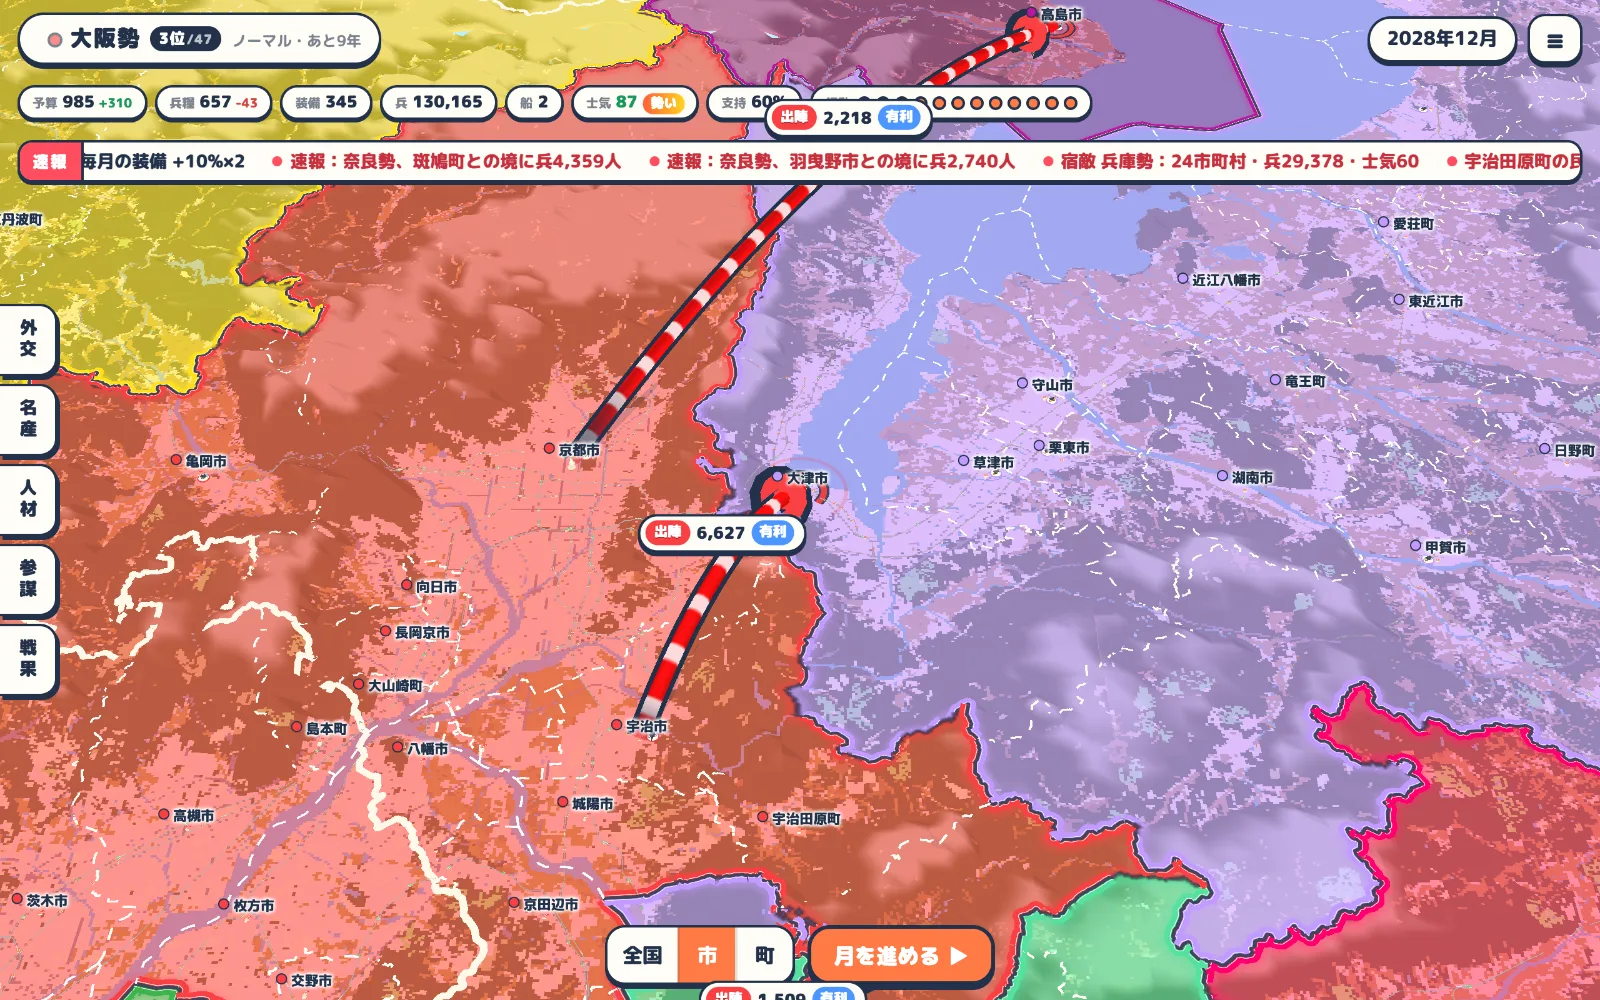
Task: Open the 人材 personnel side tab
Action: pos(28,499)
